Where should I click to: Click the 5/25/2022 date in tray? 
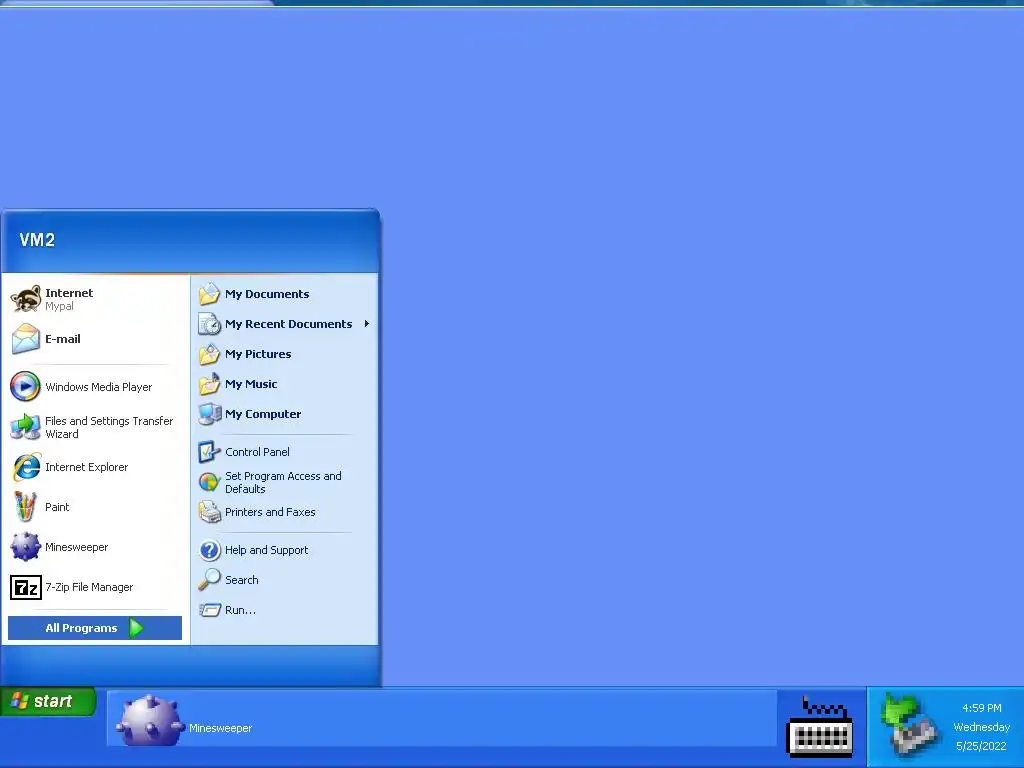pyautogui.click(x=982, y=746)
